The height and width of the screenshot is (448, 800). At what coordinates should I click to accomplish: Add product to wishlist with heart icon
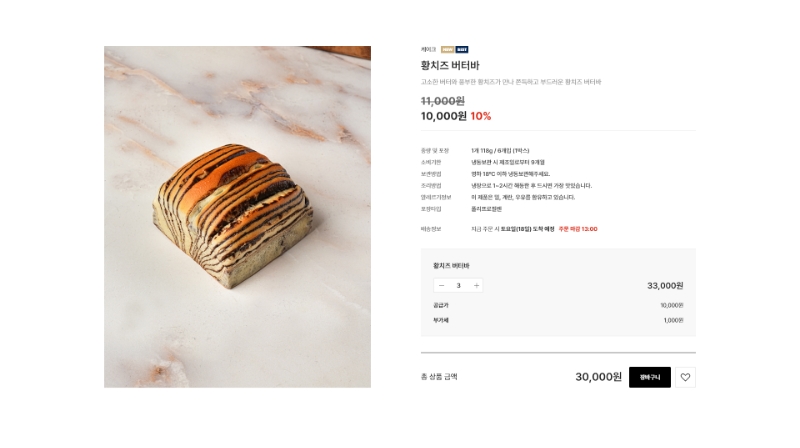point(685,377)
